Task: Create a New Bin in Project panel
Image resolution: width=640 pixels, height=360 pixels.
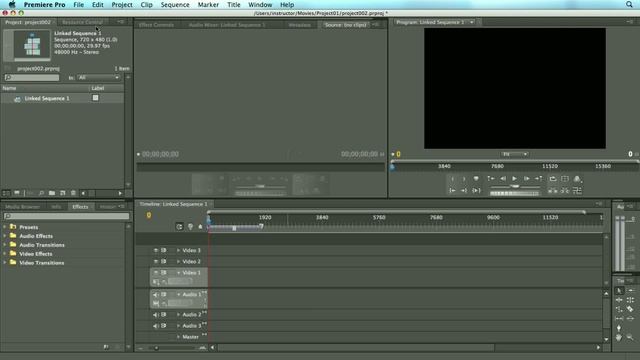Action: tap(52, 193)
